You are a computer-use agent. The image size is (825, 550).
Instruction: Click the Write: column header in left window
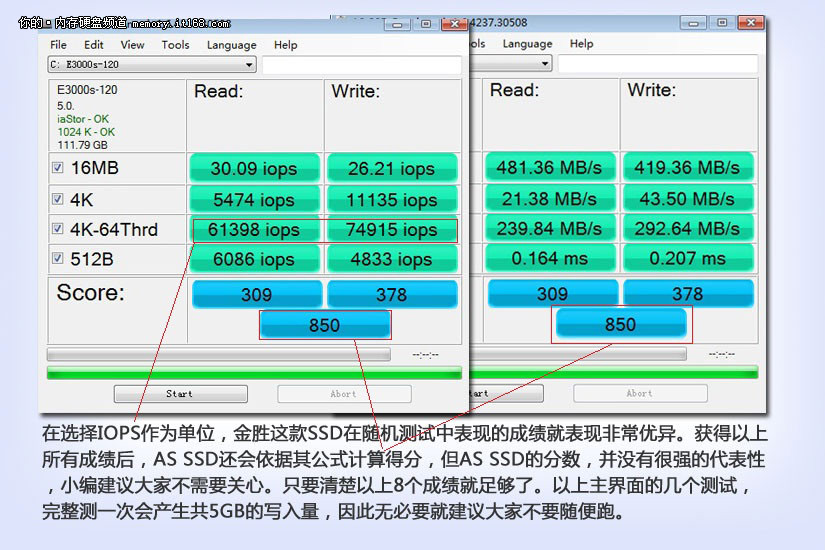[x=356, y=91]
